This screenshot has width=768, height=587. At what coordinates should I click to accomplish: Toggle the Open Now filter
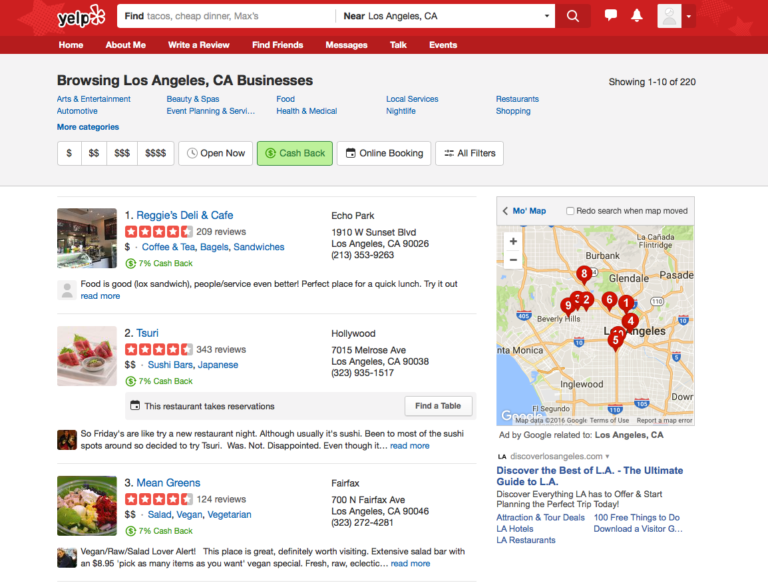(x=215, y=153)
